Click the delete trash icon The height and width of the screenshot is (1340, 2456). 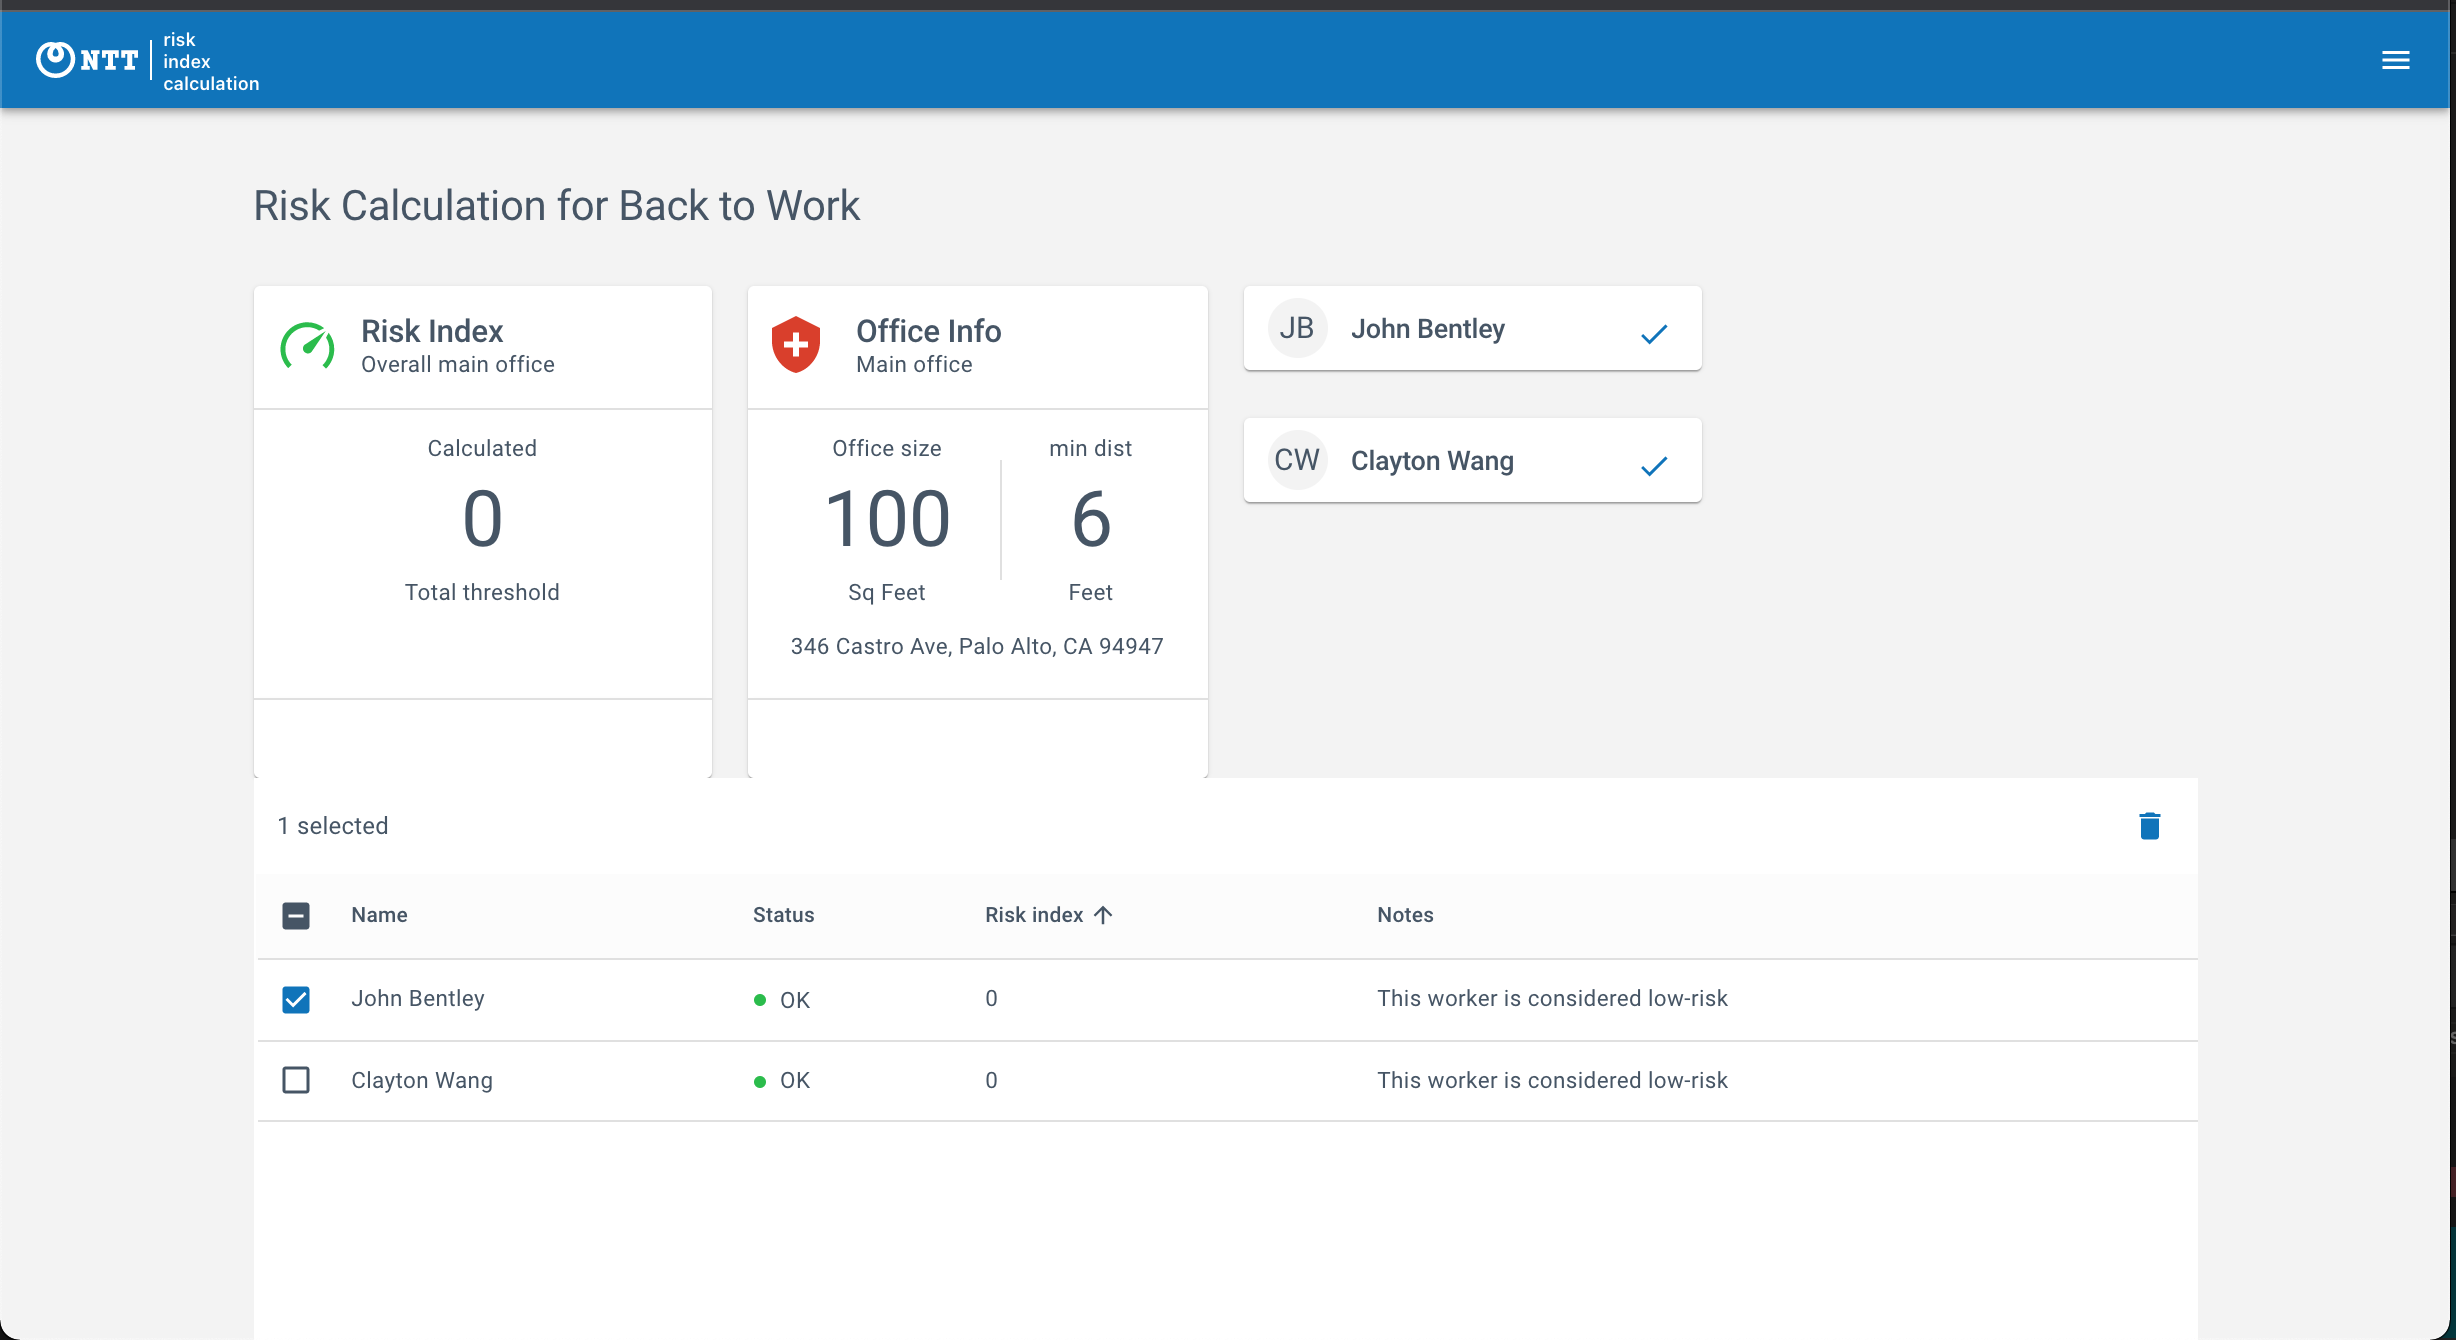point(2149,826)
